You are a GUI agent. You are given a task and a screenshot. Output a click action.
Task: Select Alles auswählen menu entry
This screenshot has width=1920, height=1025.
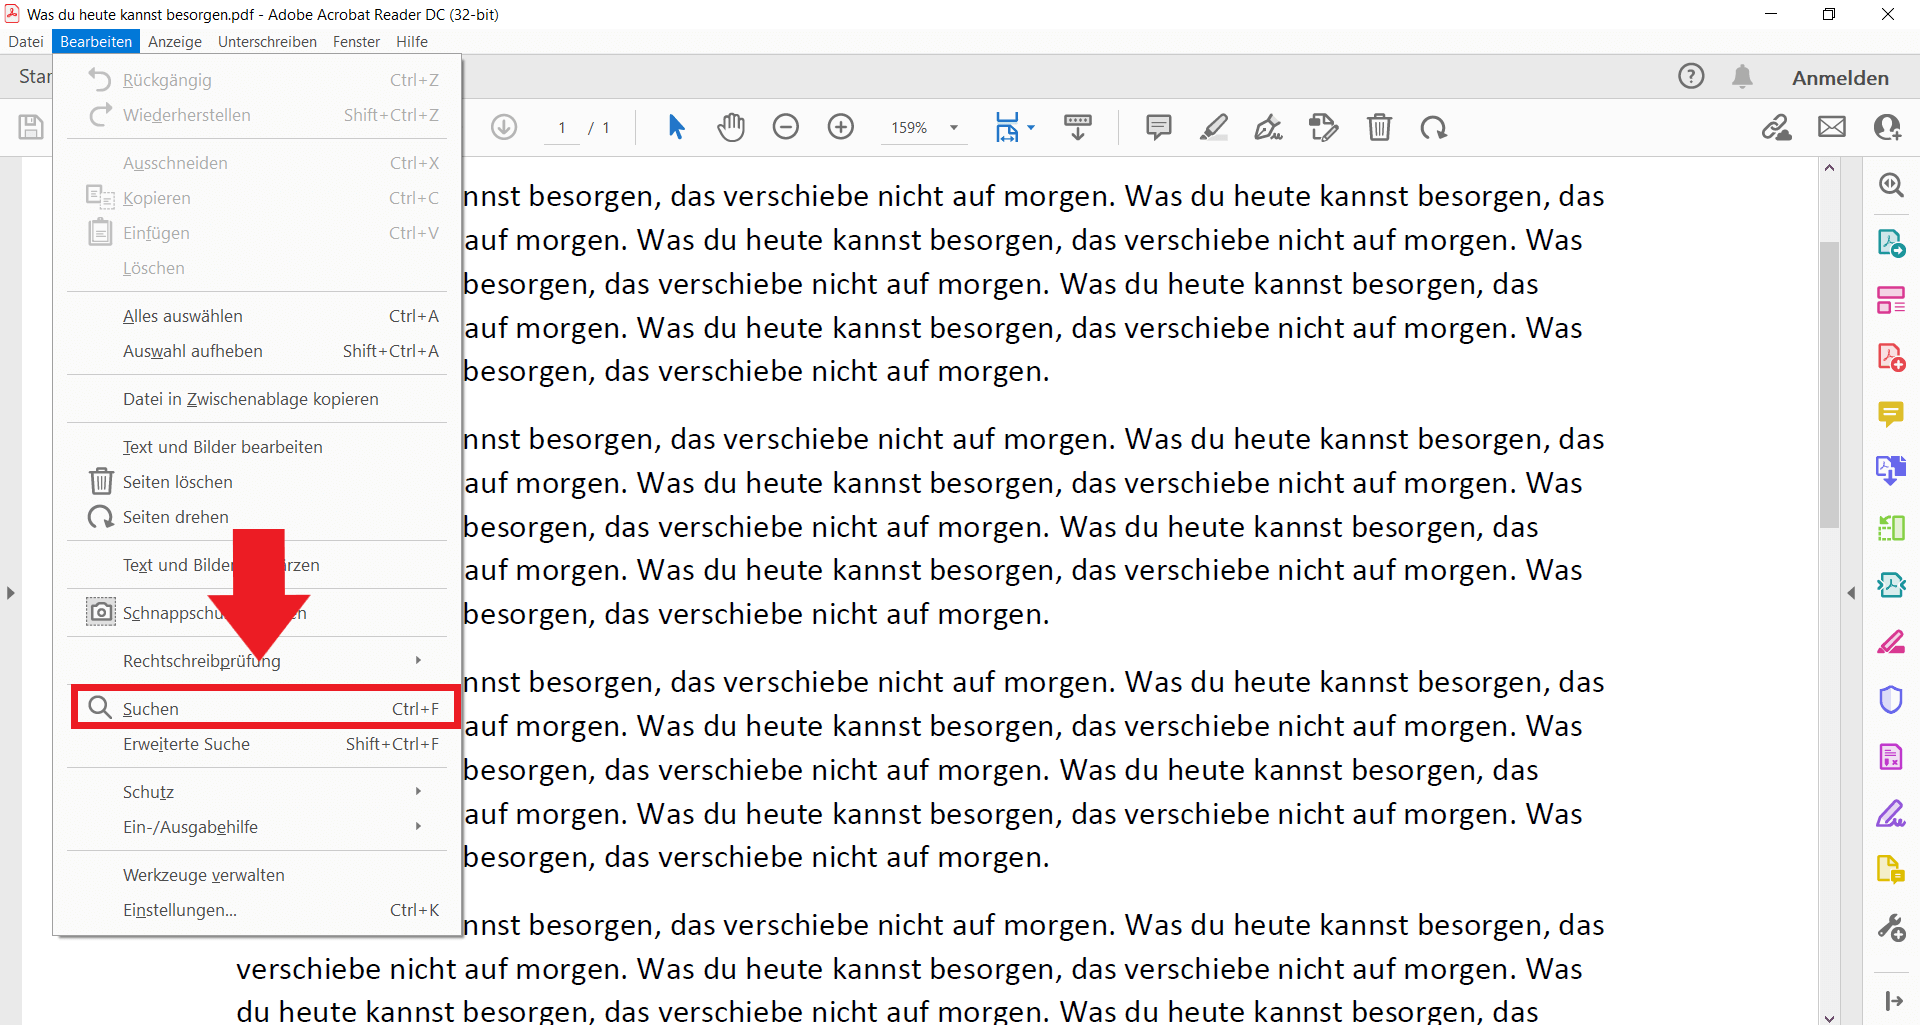(x=259, y=316)
